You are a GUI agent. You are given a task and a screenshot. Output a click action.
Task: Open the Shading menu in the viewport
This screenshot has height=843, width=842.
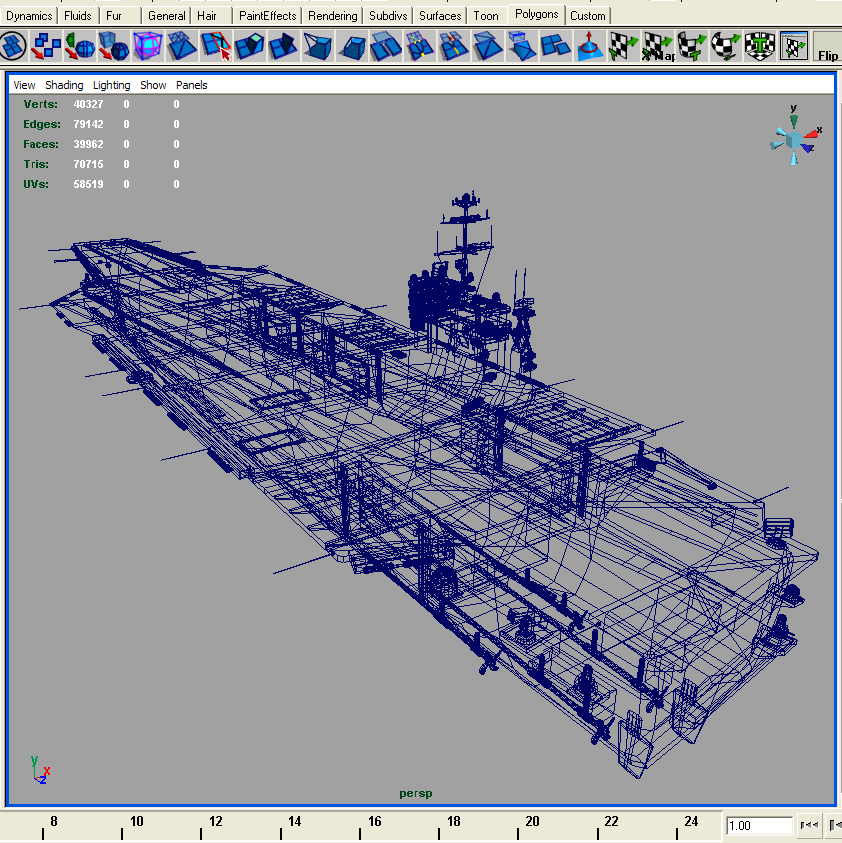[x=64, y=85]
